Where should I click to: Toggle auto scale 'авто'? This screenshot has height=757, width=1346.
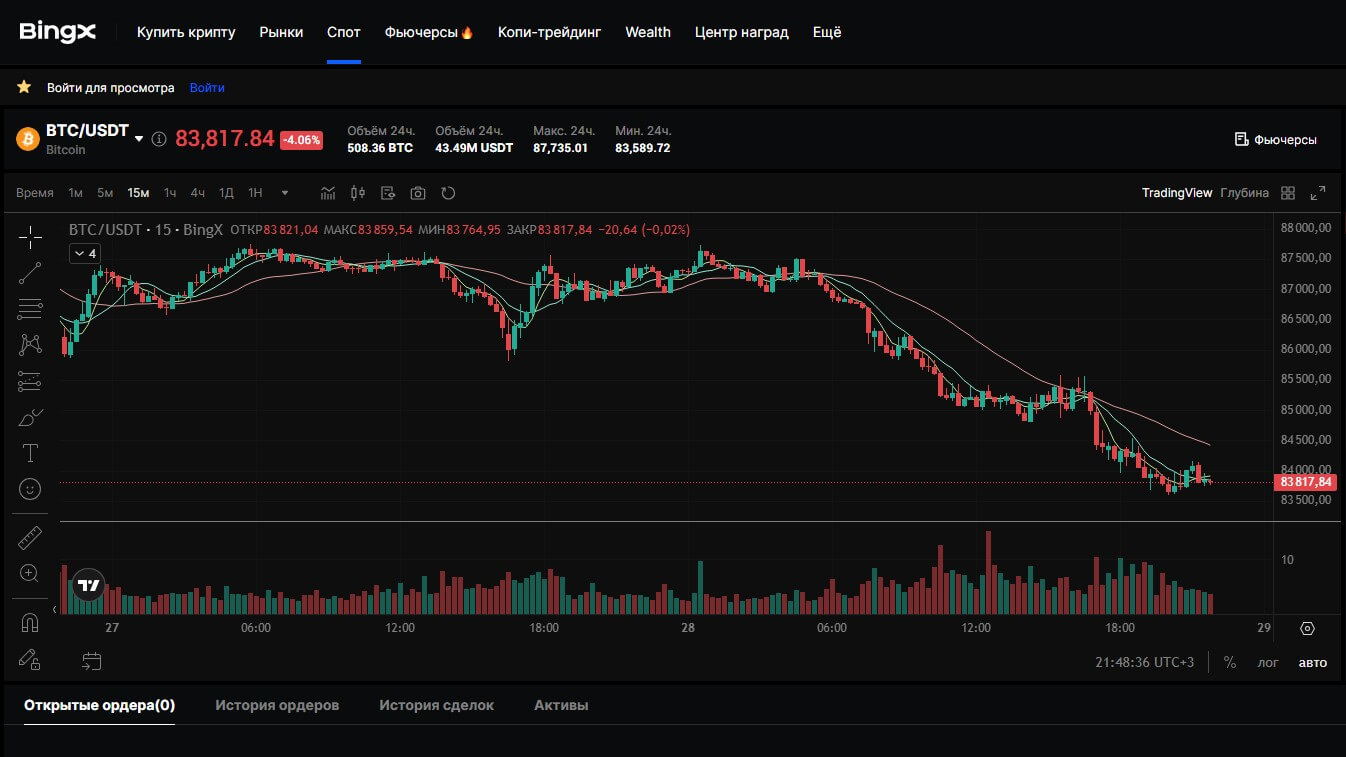(1312, 662)
